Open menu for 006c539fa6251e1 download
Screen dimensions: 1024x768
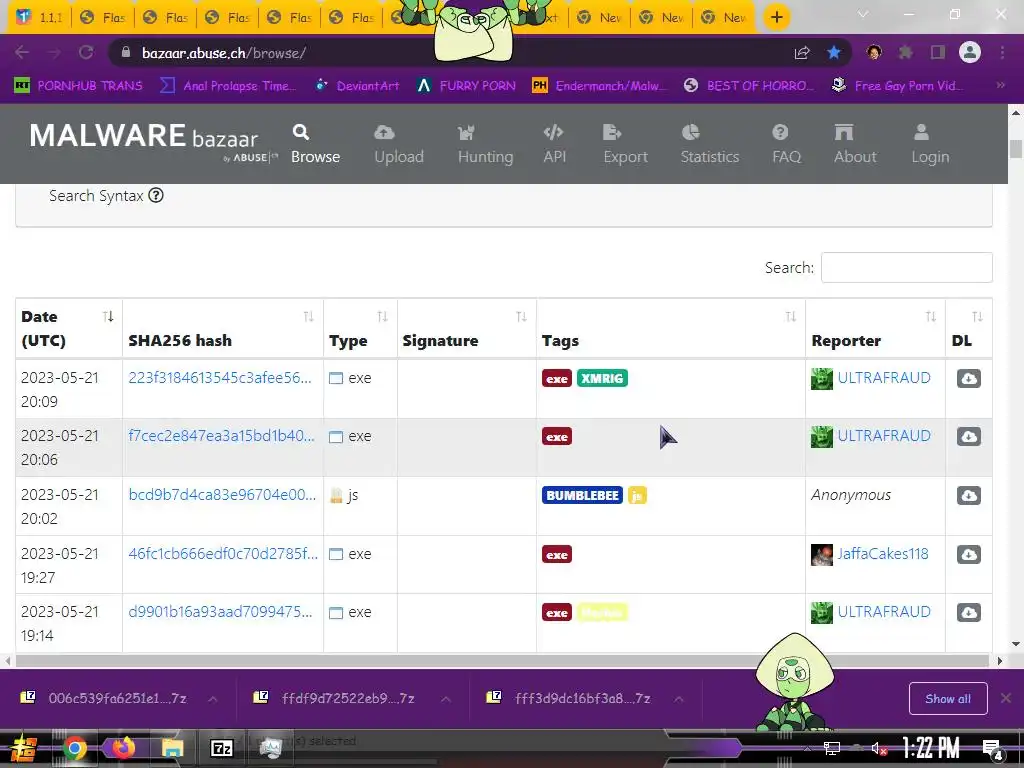[x=213, y=699]
